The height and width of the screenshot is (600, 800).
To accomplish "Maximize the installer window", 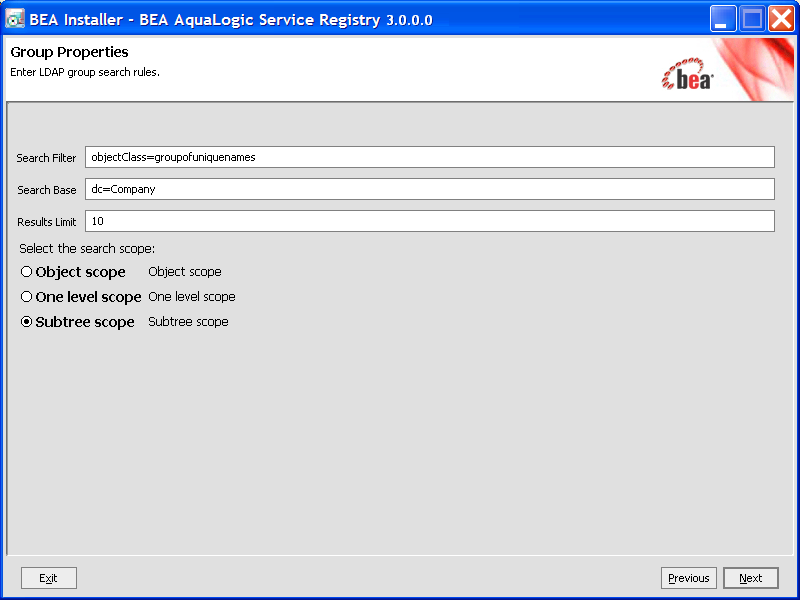I will click(752, 19).
